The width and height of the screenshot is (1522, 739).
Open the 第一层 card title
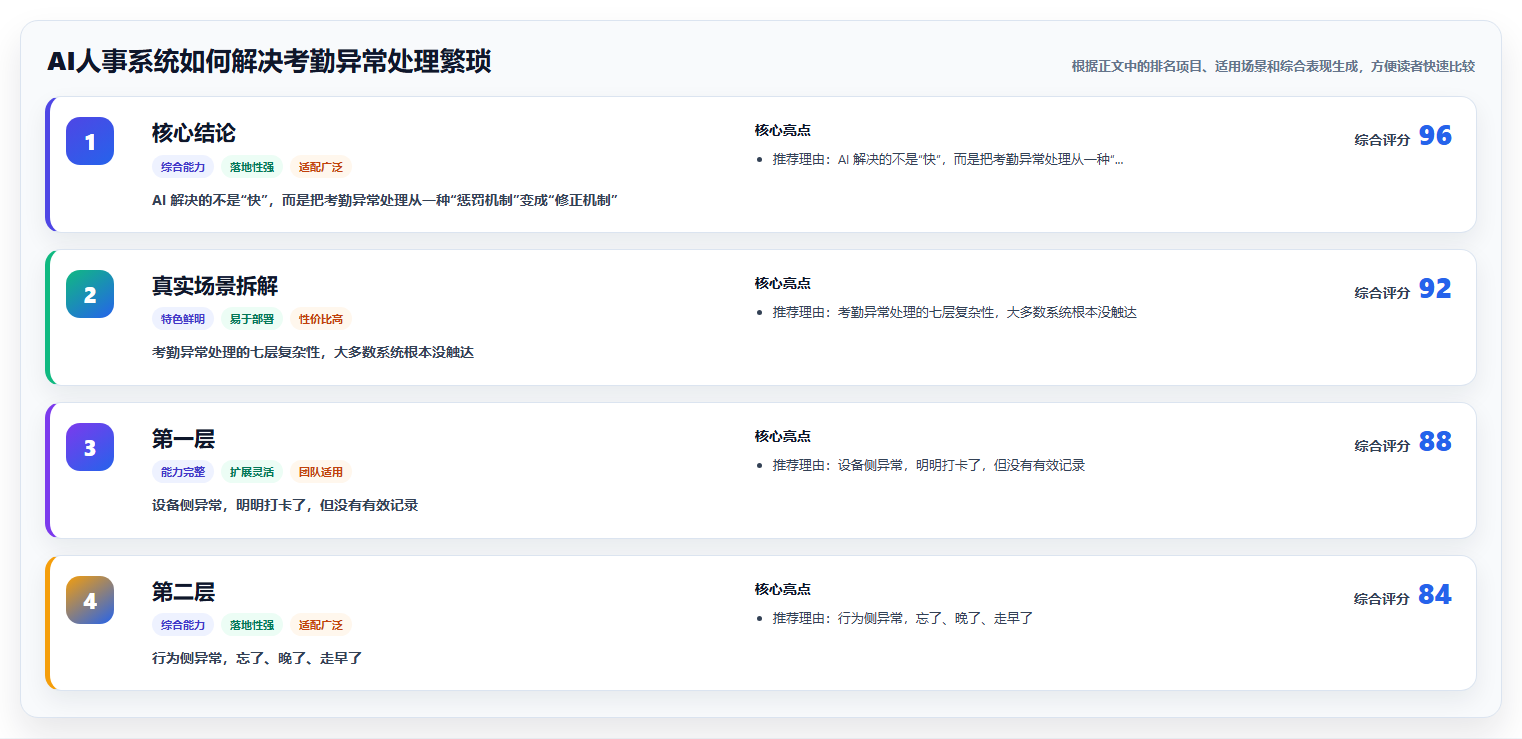(183, 439)
